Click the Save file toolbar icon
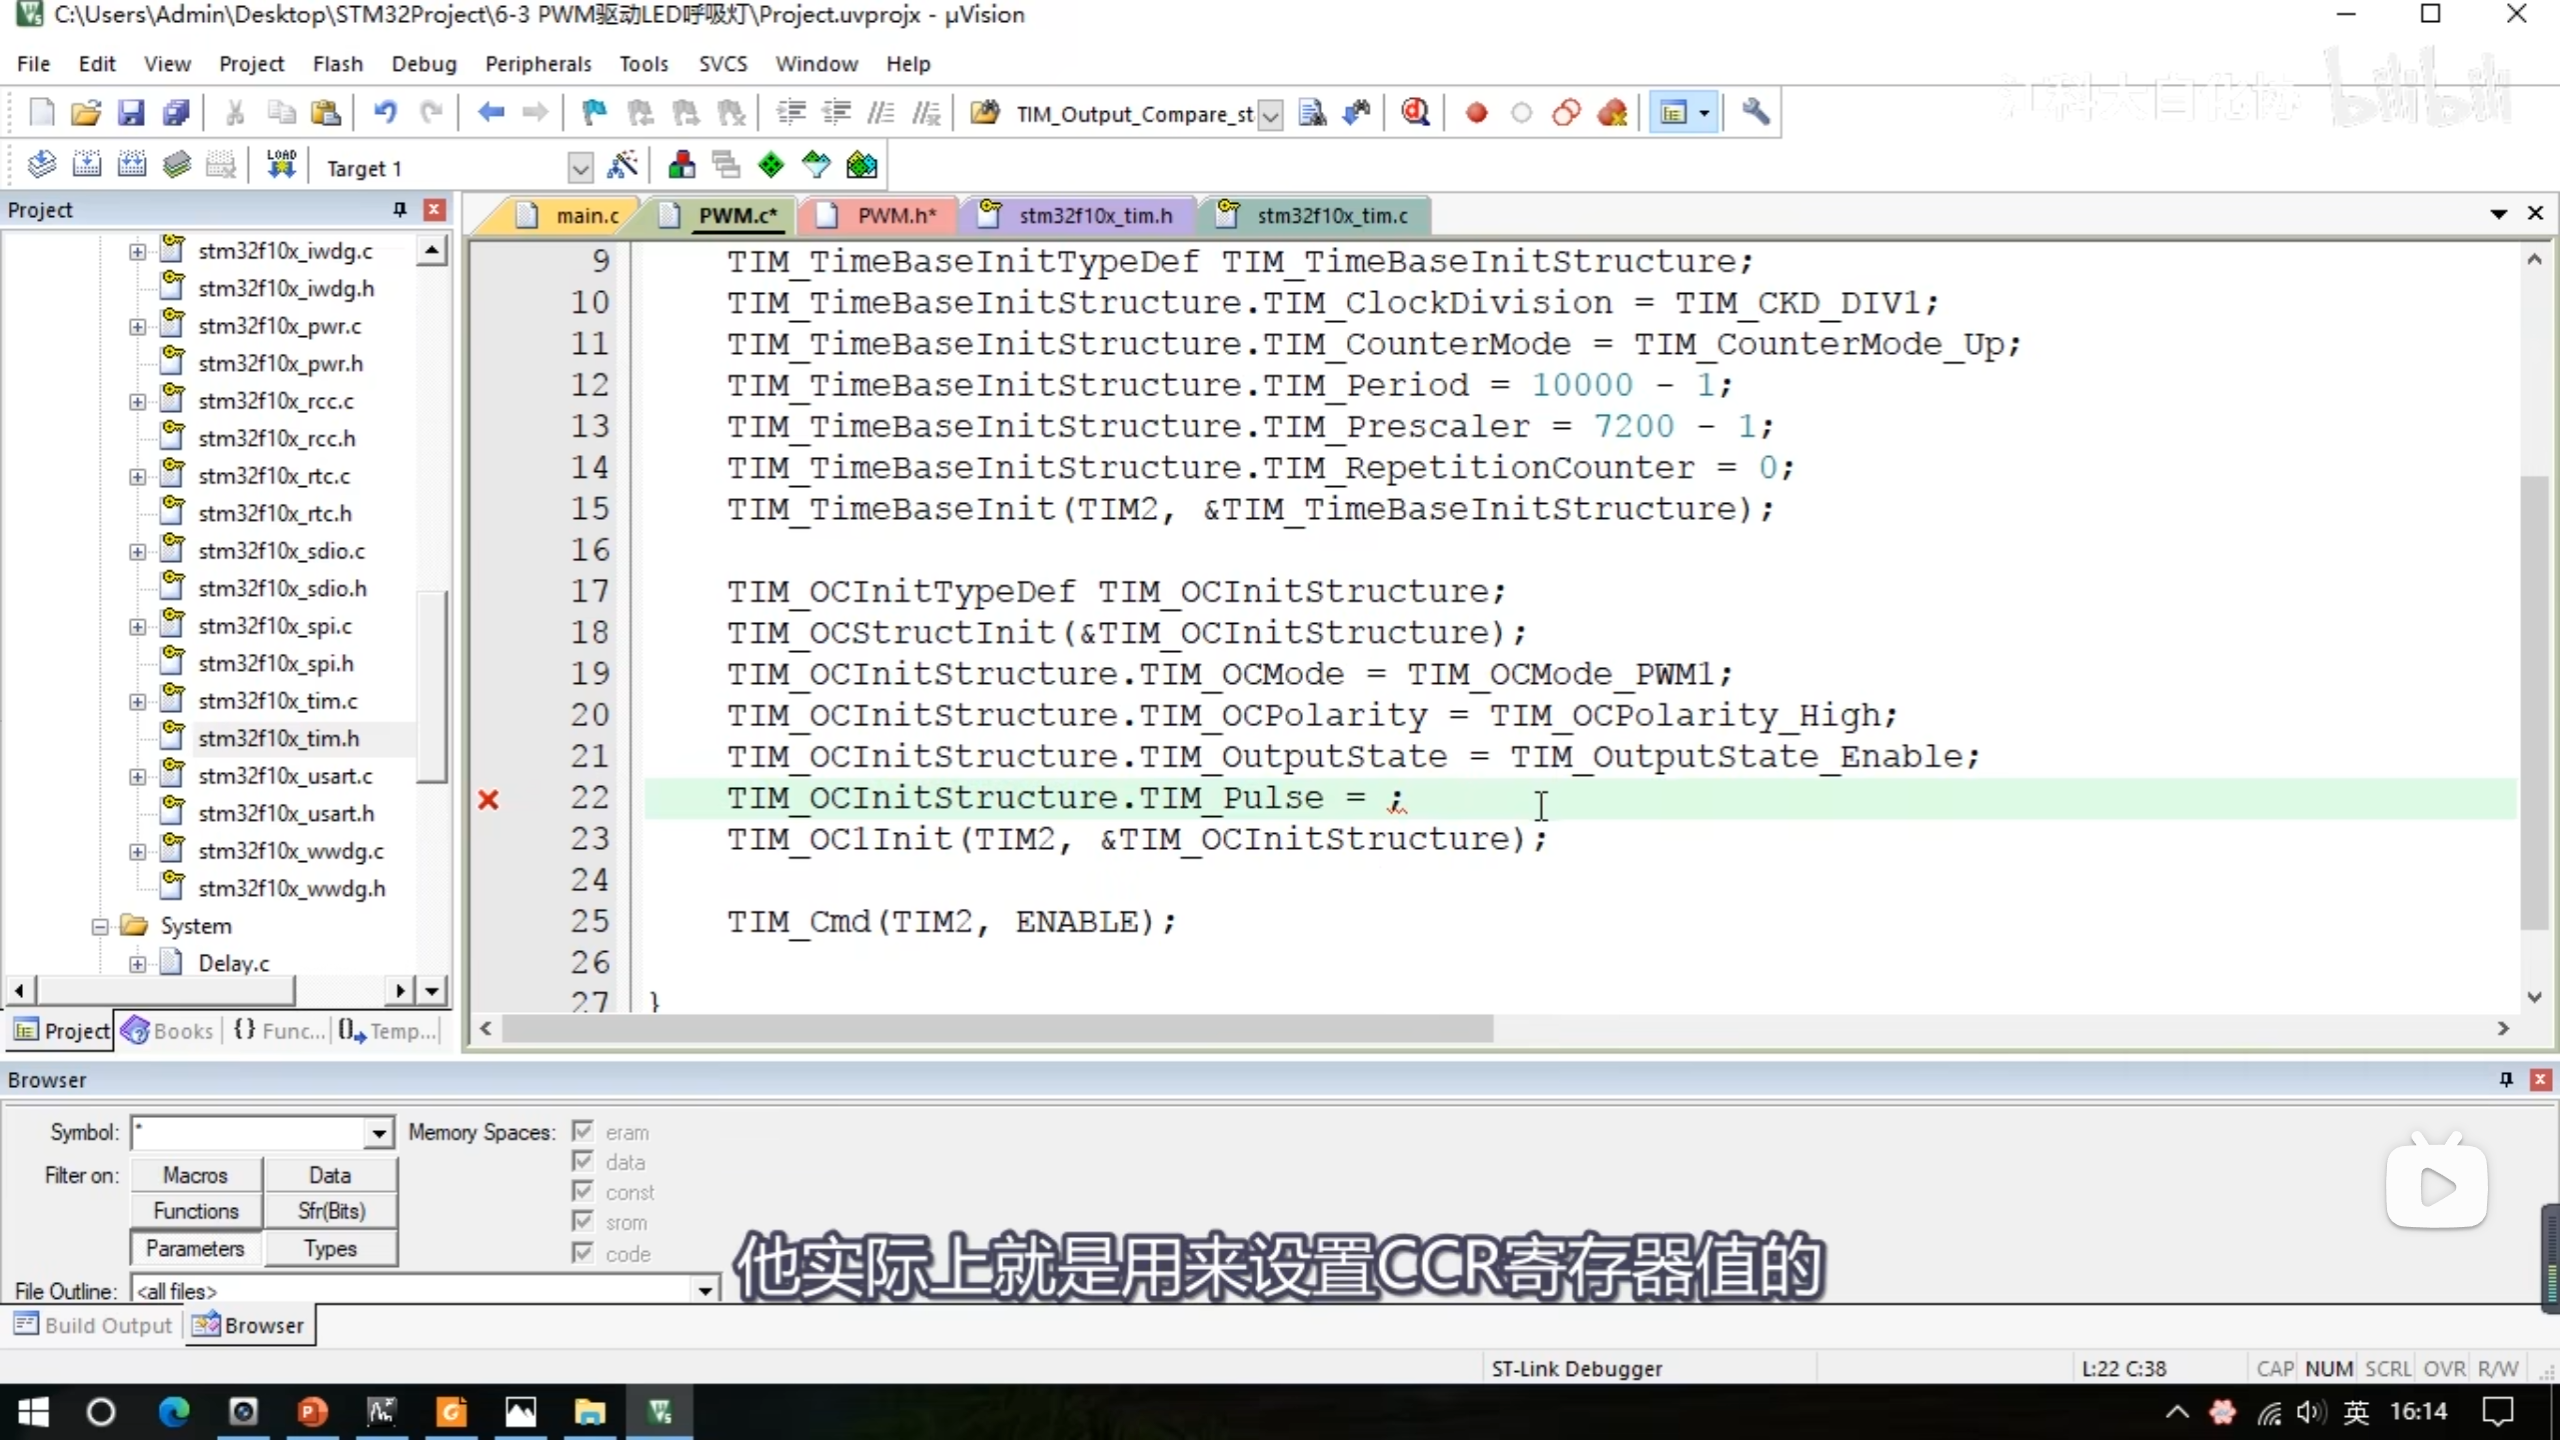Screen dimensions: 2560x1440 click(x=131, y=113)
